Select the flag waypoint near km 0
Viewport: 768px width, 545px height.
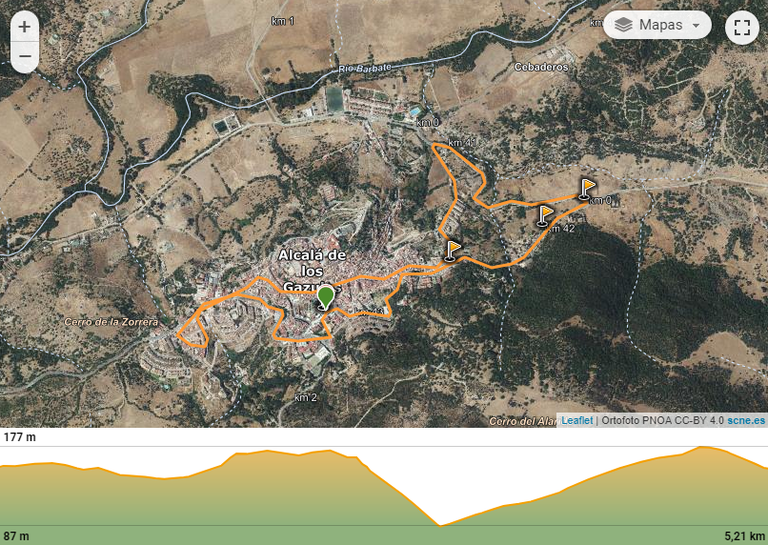(587, 189)
